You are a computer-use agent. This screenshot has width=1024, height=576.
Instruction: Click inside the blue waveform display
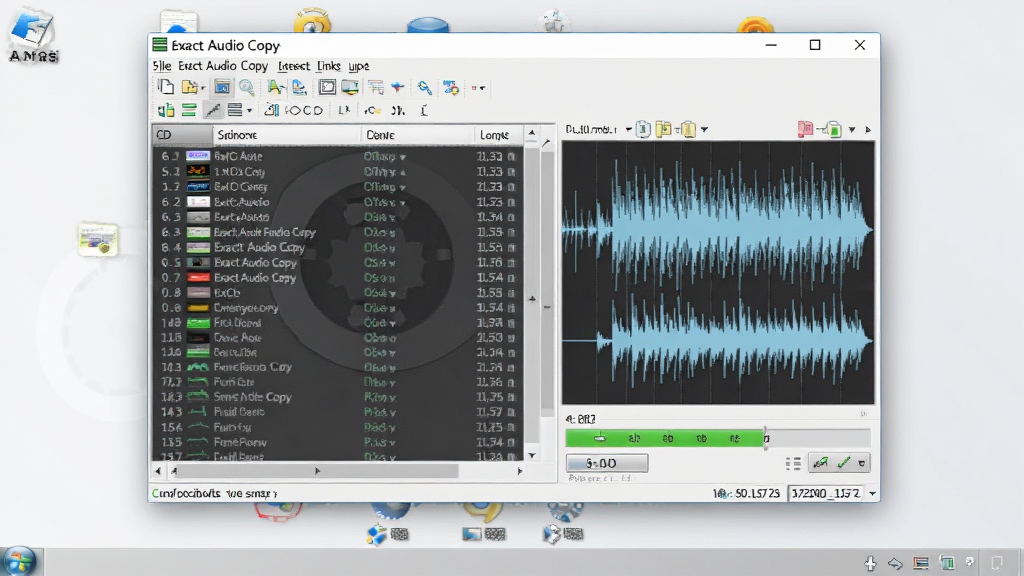(x=718, y=272)
